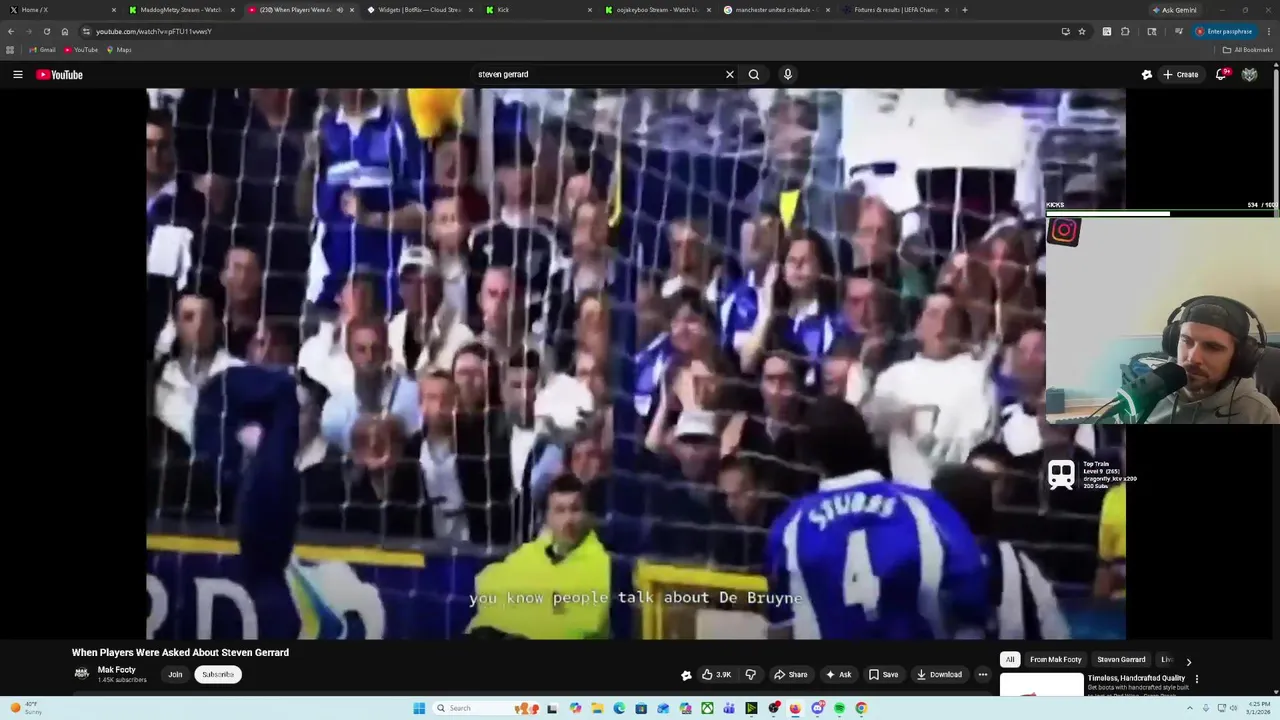Select the Steven Gerrard filter chip
Screen dimensions: 1280x720
[1121, 660]
